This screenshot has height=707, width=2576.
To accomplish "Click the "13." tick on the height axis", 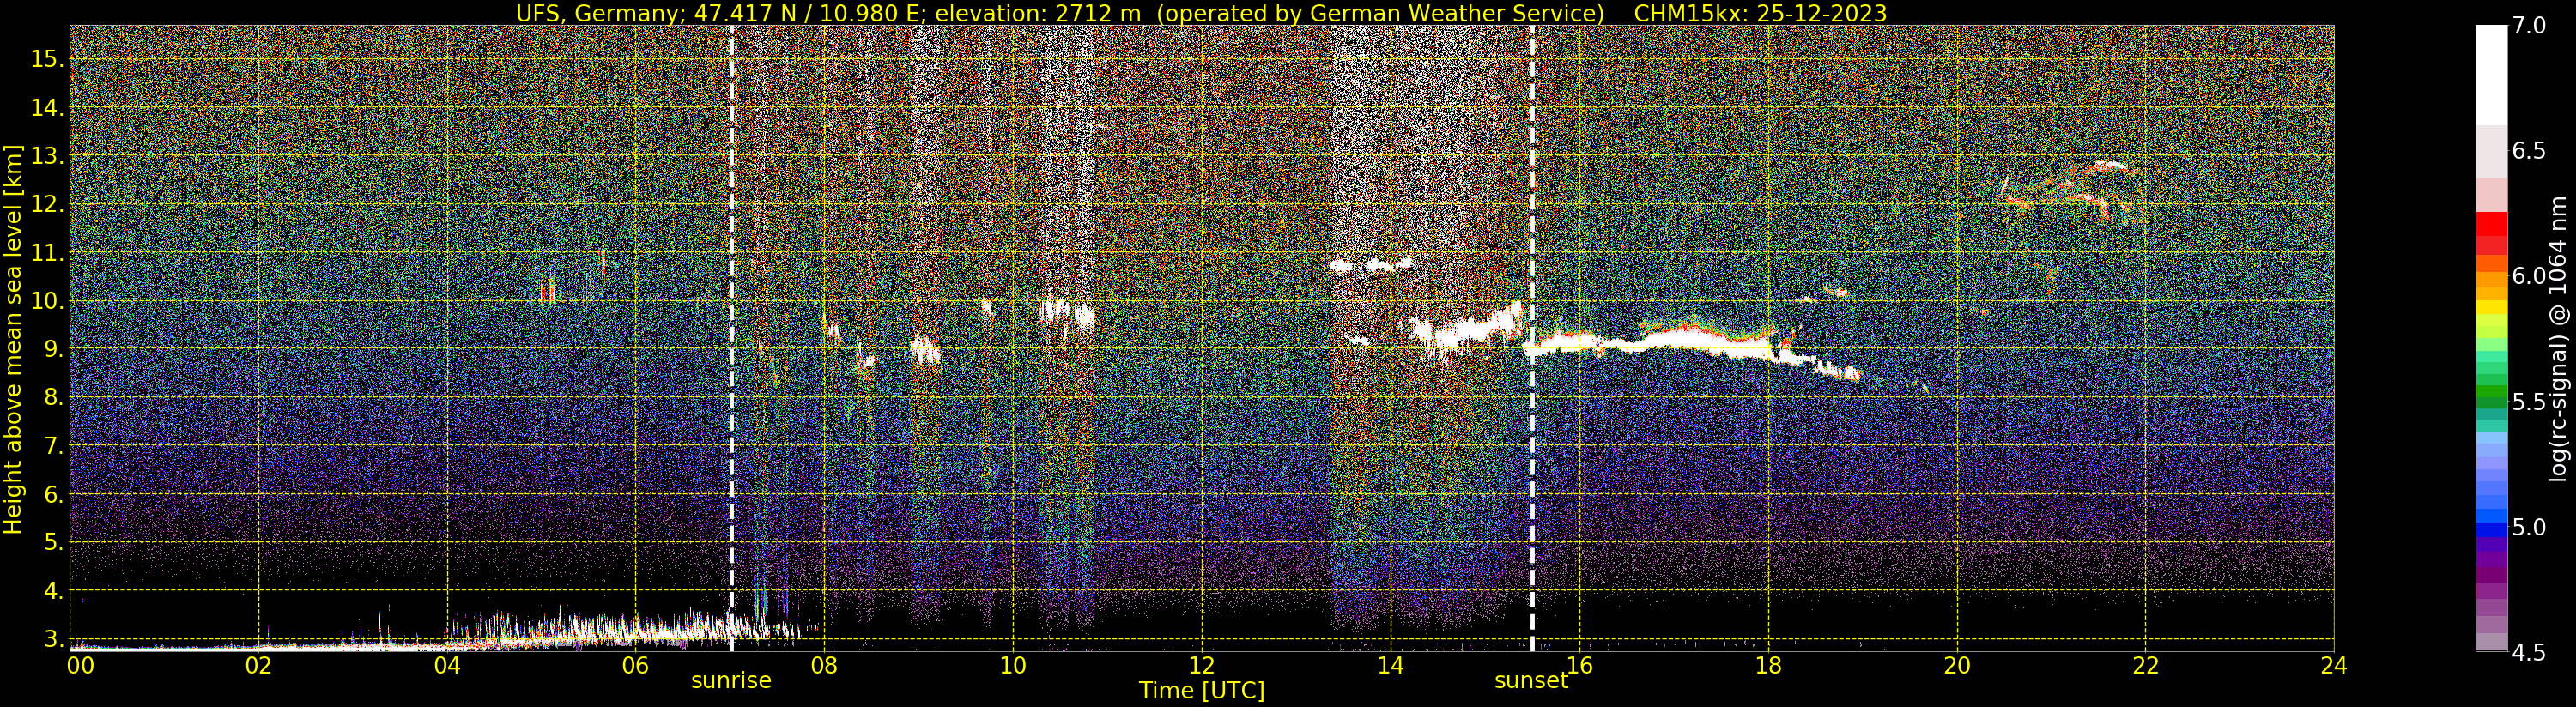I will 47,156.
